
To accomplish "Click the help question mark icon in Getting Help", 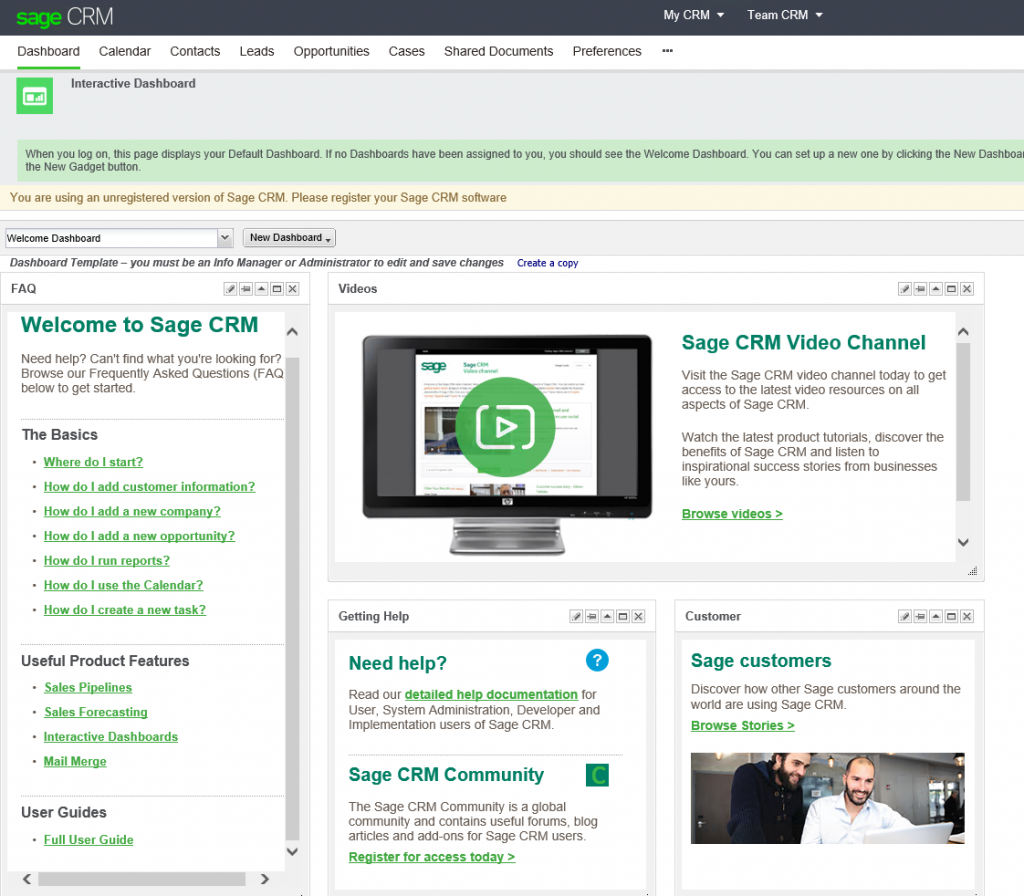I will click(x=597, y=660).
